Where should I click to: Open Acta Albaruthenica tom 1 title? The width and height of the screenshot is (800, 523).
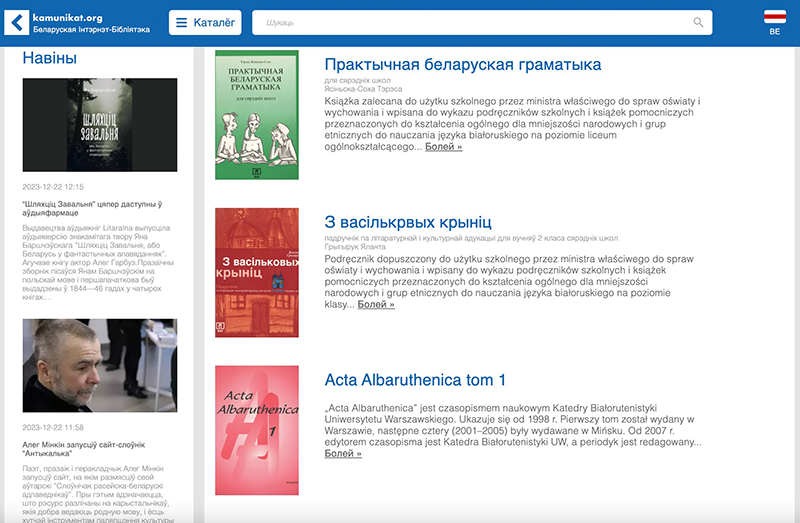pyautogui.click(x=415, y=380)
